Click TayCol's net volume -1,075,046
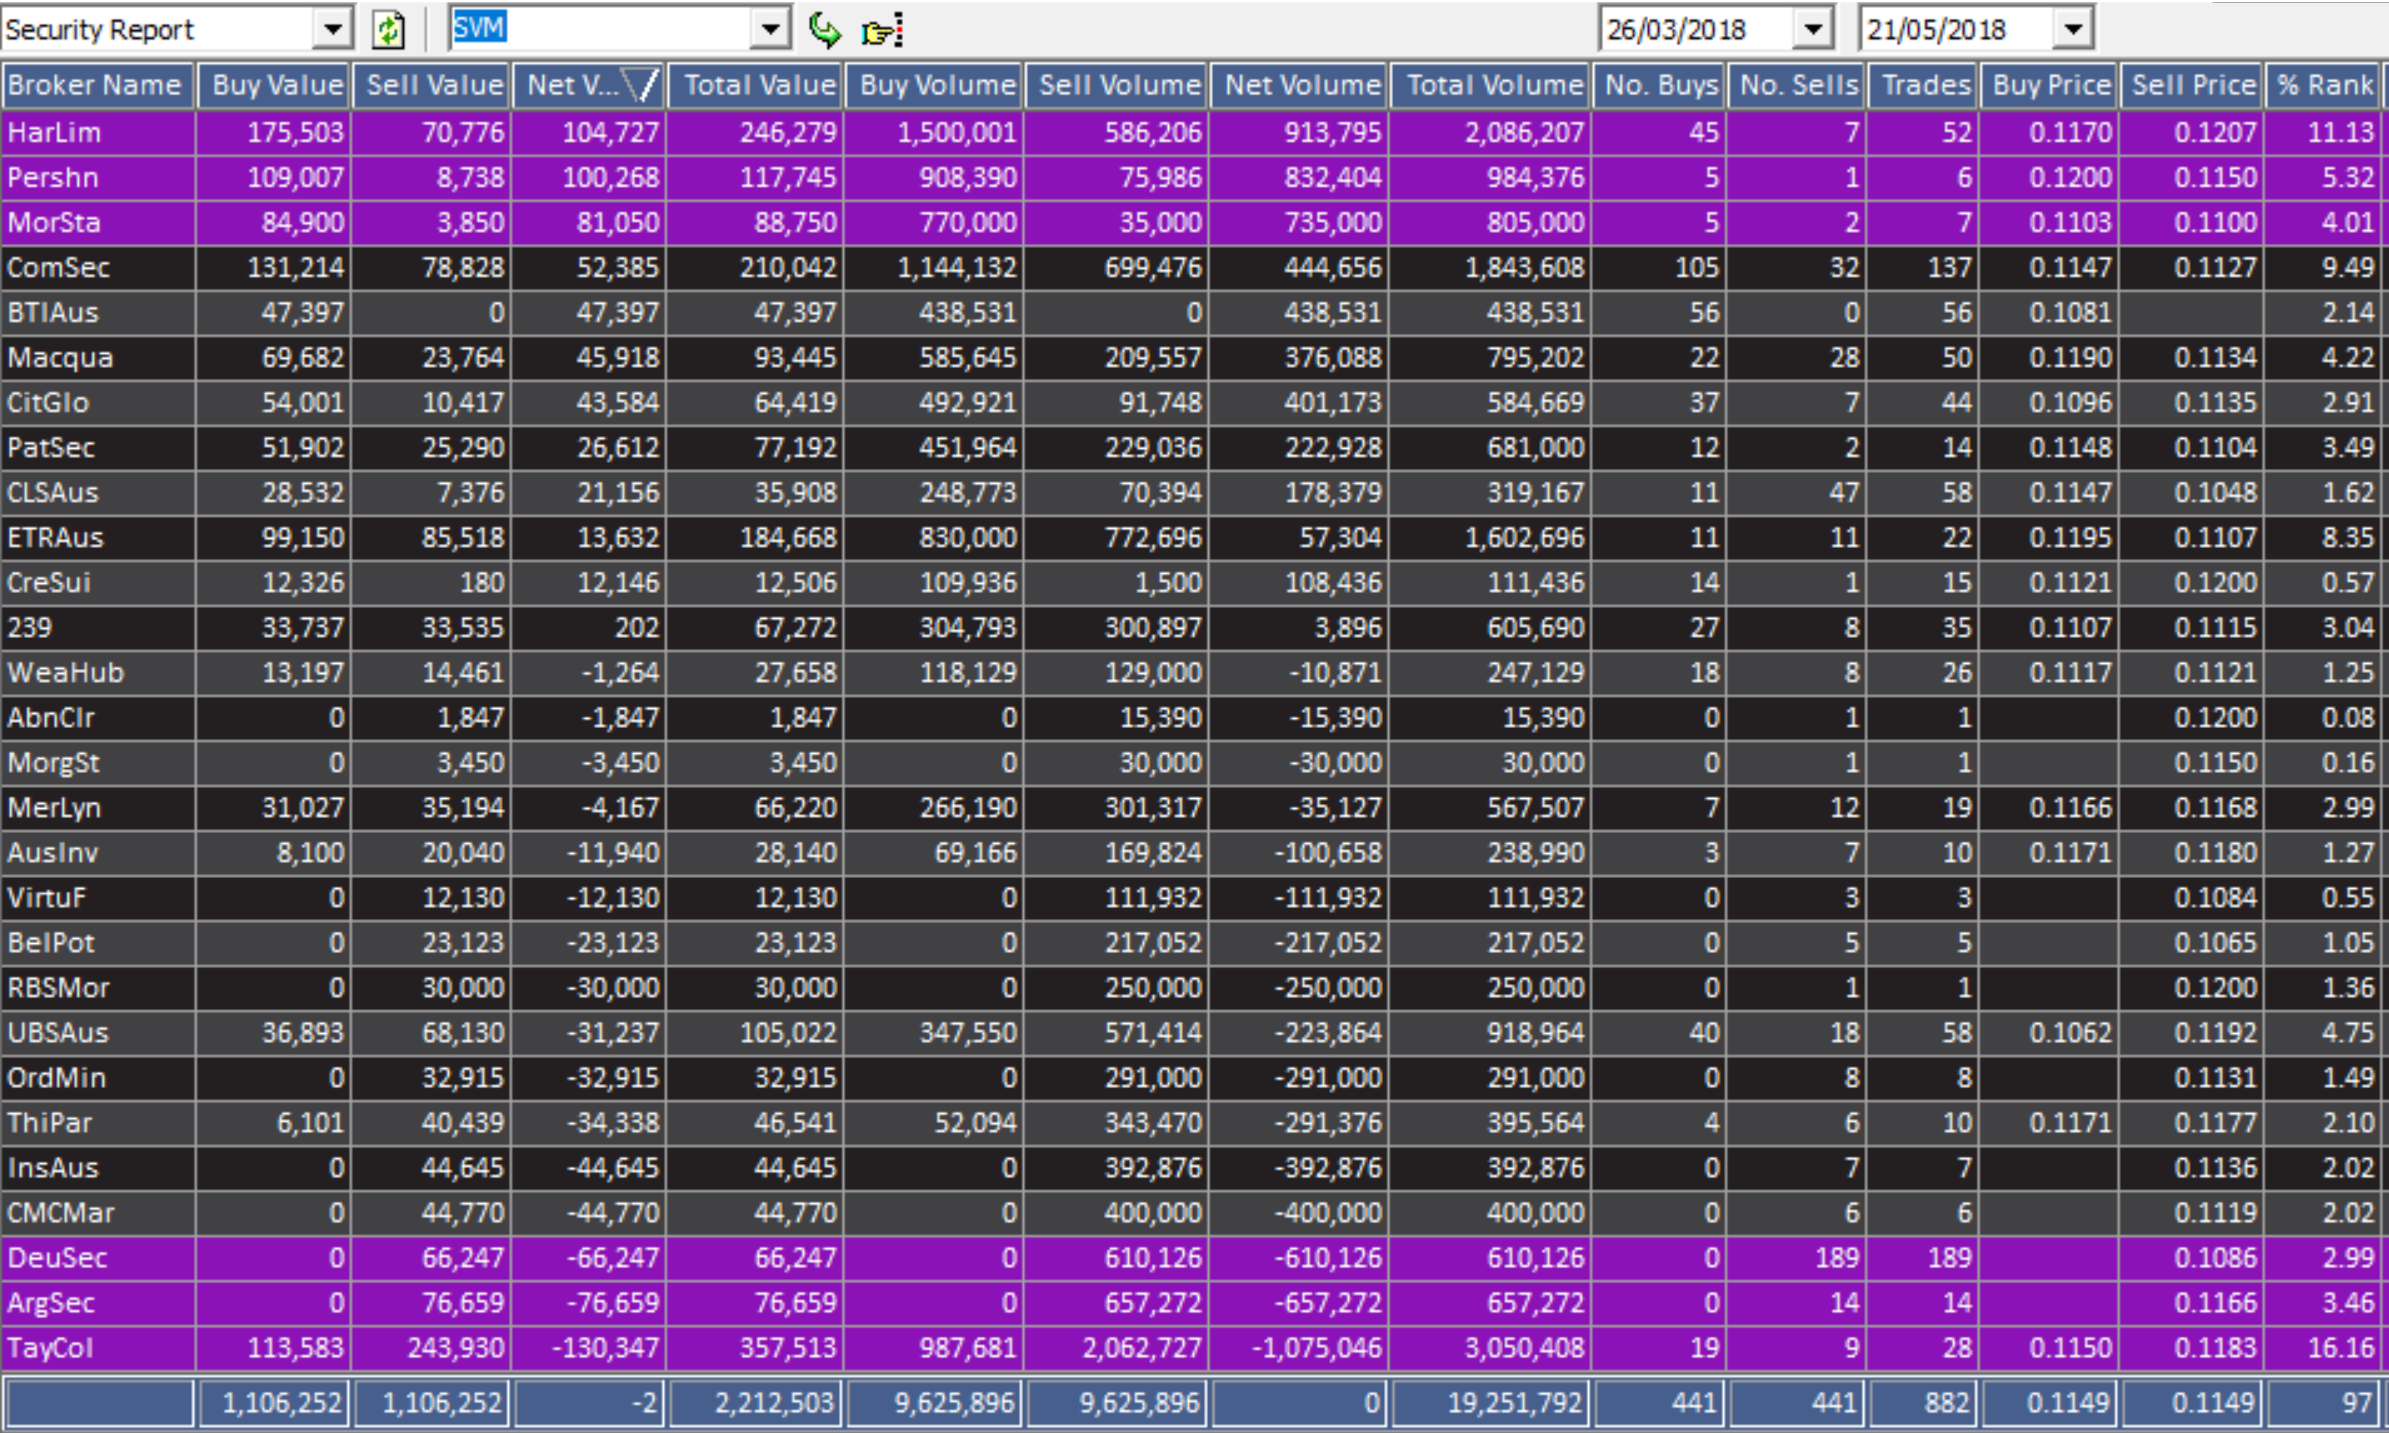This screenshot has width=2389, height=1433. point(1299,1347)
